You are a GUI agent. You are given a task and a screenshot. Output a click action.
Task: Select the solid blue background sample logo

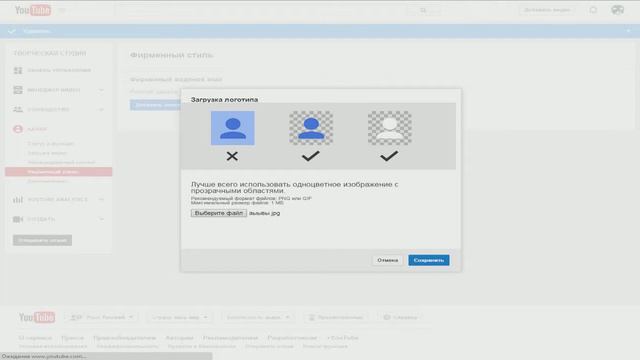(233, 128)
